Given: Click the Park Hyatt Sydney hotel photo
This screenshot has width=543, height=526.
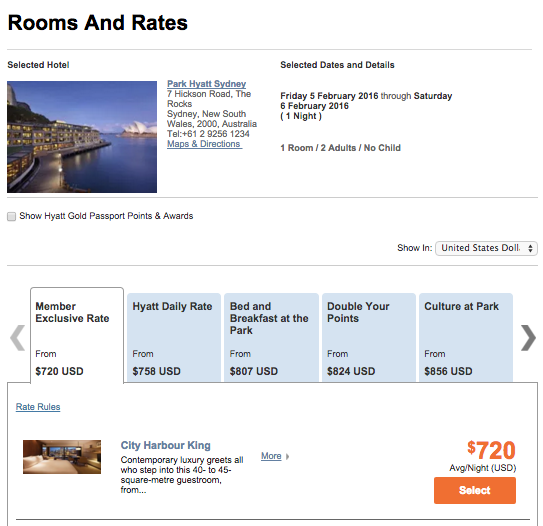Looking at the screenshot, I should (82, 137).
